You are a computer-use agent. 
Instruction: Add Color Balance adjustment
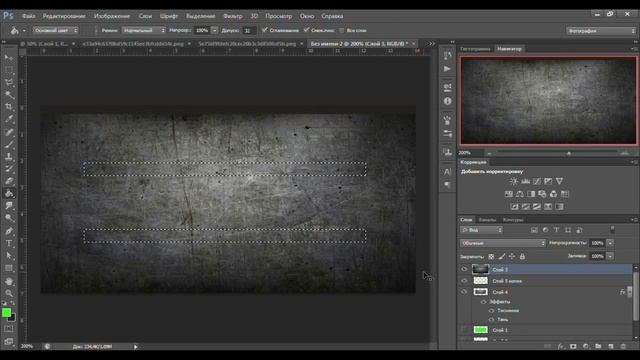[x=520, y=194]
